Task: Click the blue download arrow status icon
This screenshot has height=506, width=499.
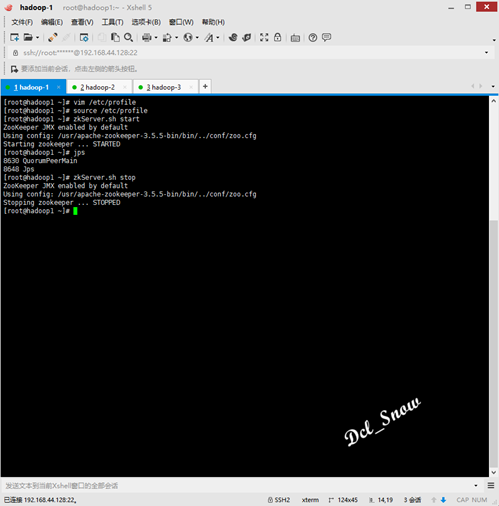Action: click(x=443, y=500)
